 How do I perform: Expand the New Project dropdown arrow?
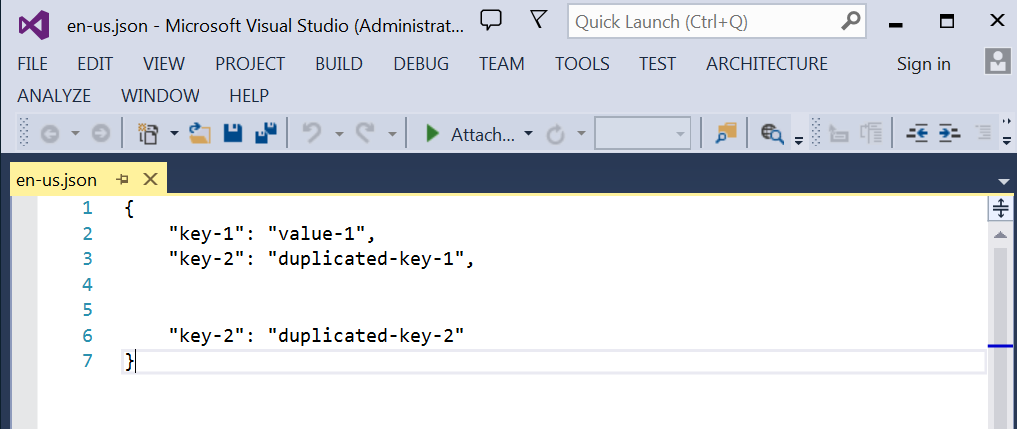click(x=174, y=134)
